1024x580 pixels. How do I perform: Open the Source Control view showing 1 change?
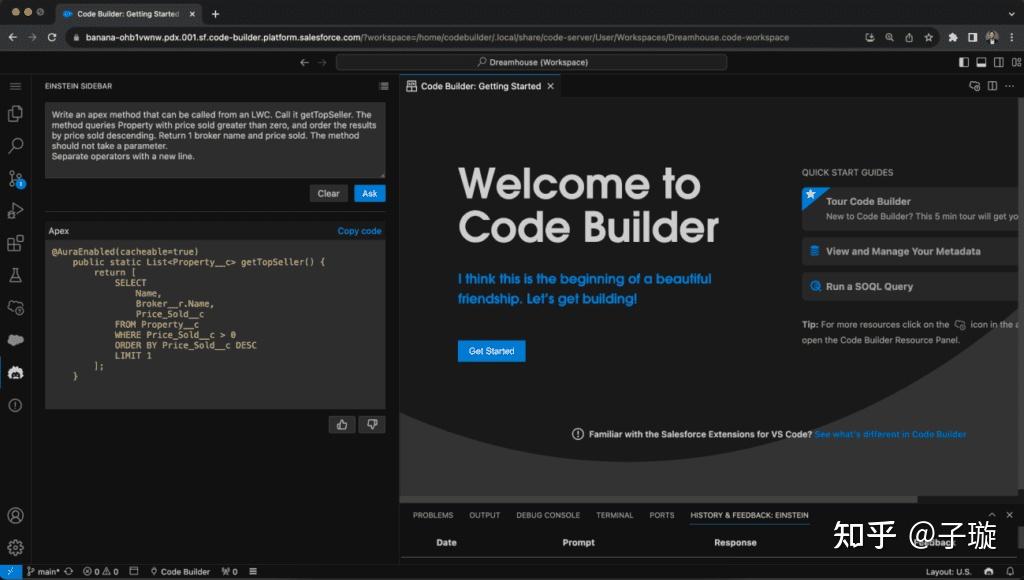[x=14, y=177]
